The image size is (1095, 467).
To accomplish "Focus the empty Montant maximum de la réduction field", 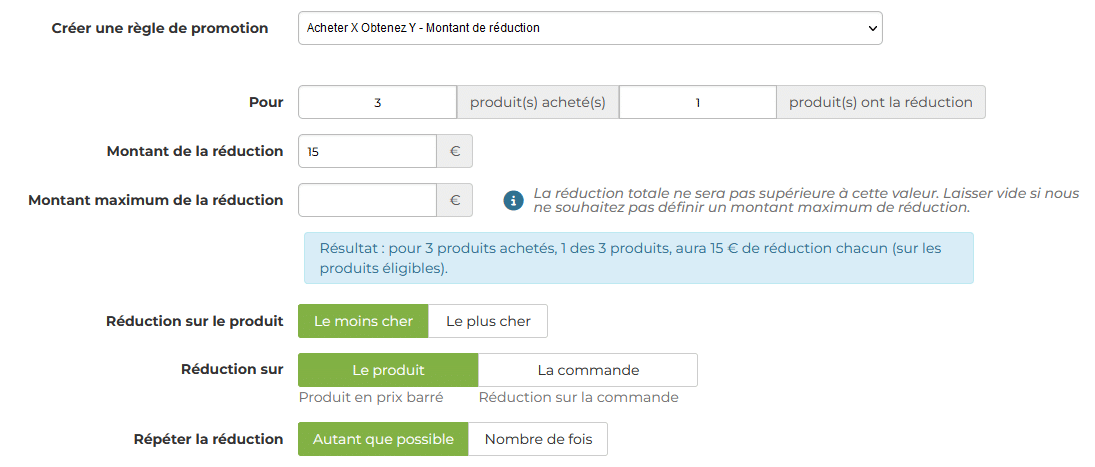I will [368, 200].
